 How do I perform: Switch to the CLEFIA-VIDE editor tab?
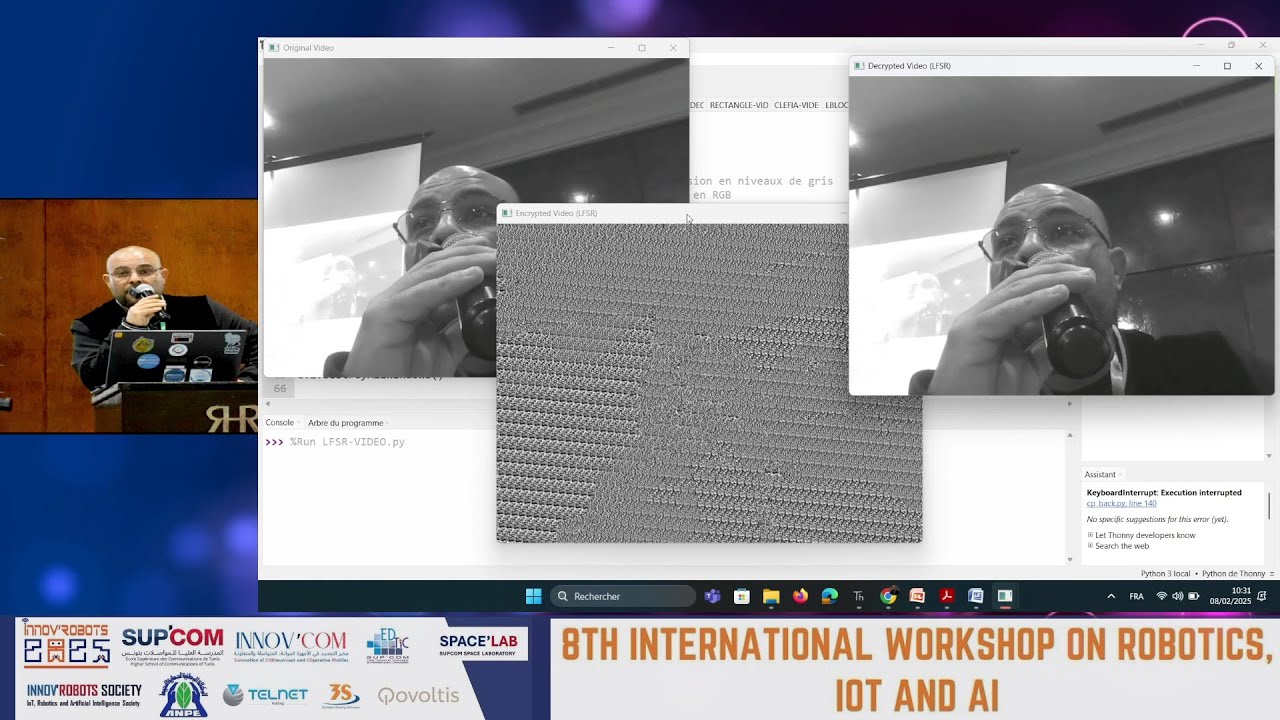coord(796,105)
